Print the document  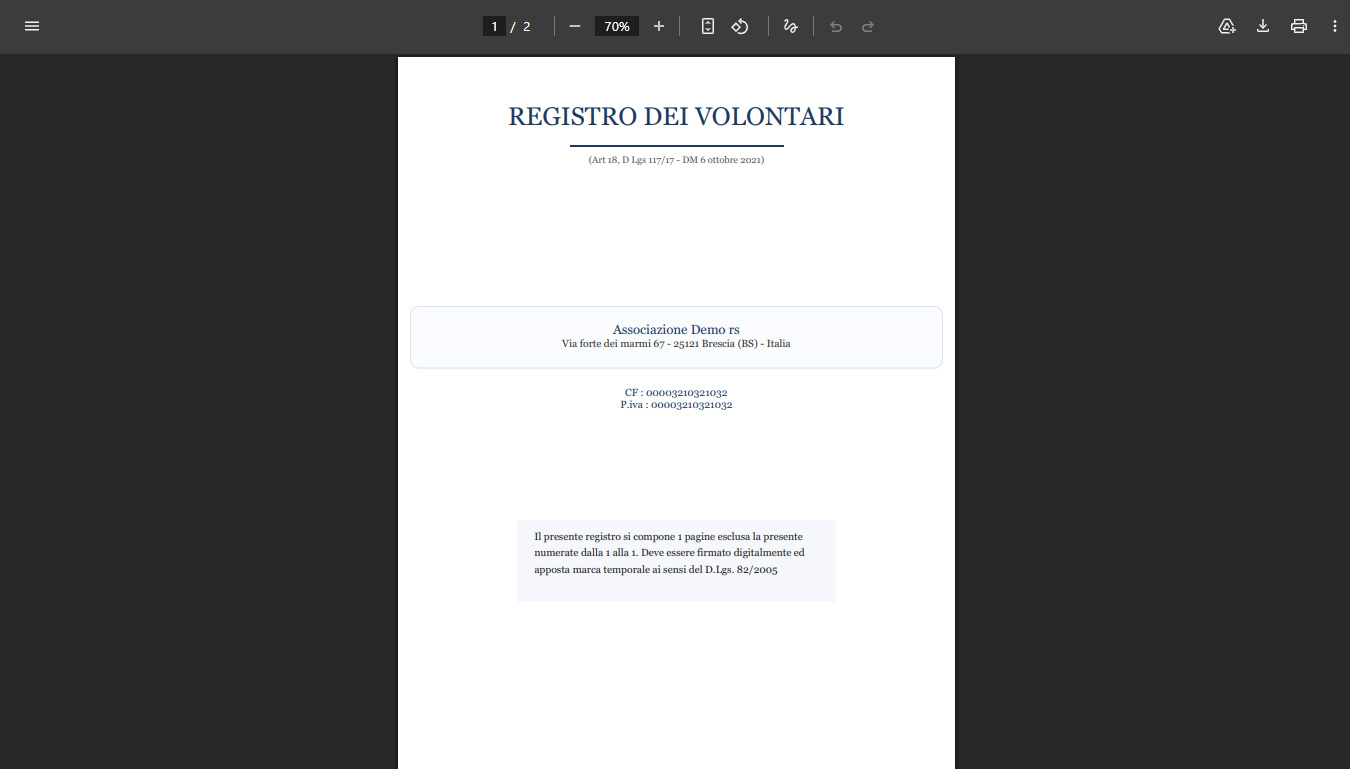click(x=1299, y=26)
